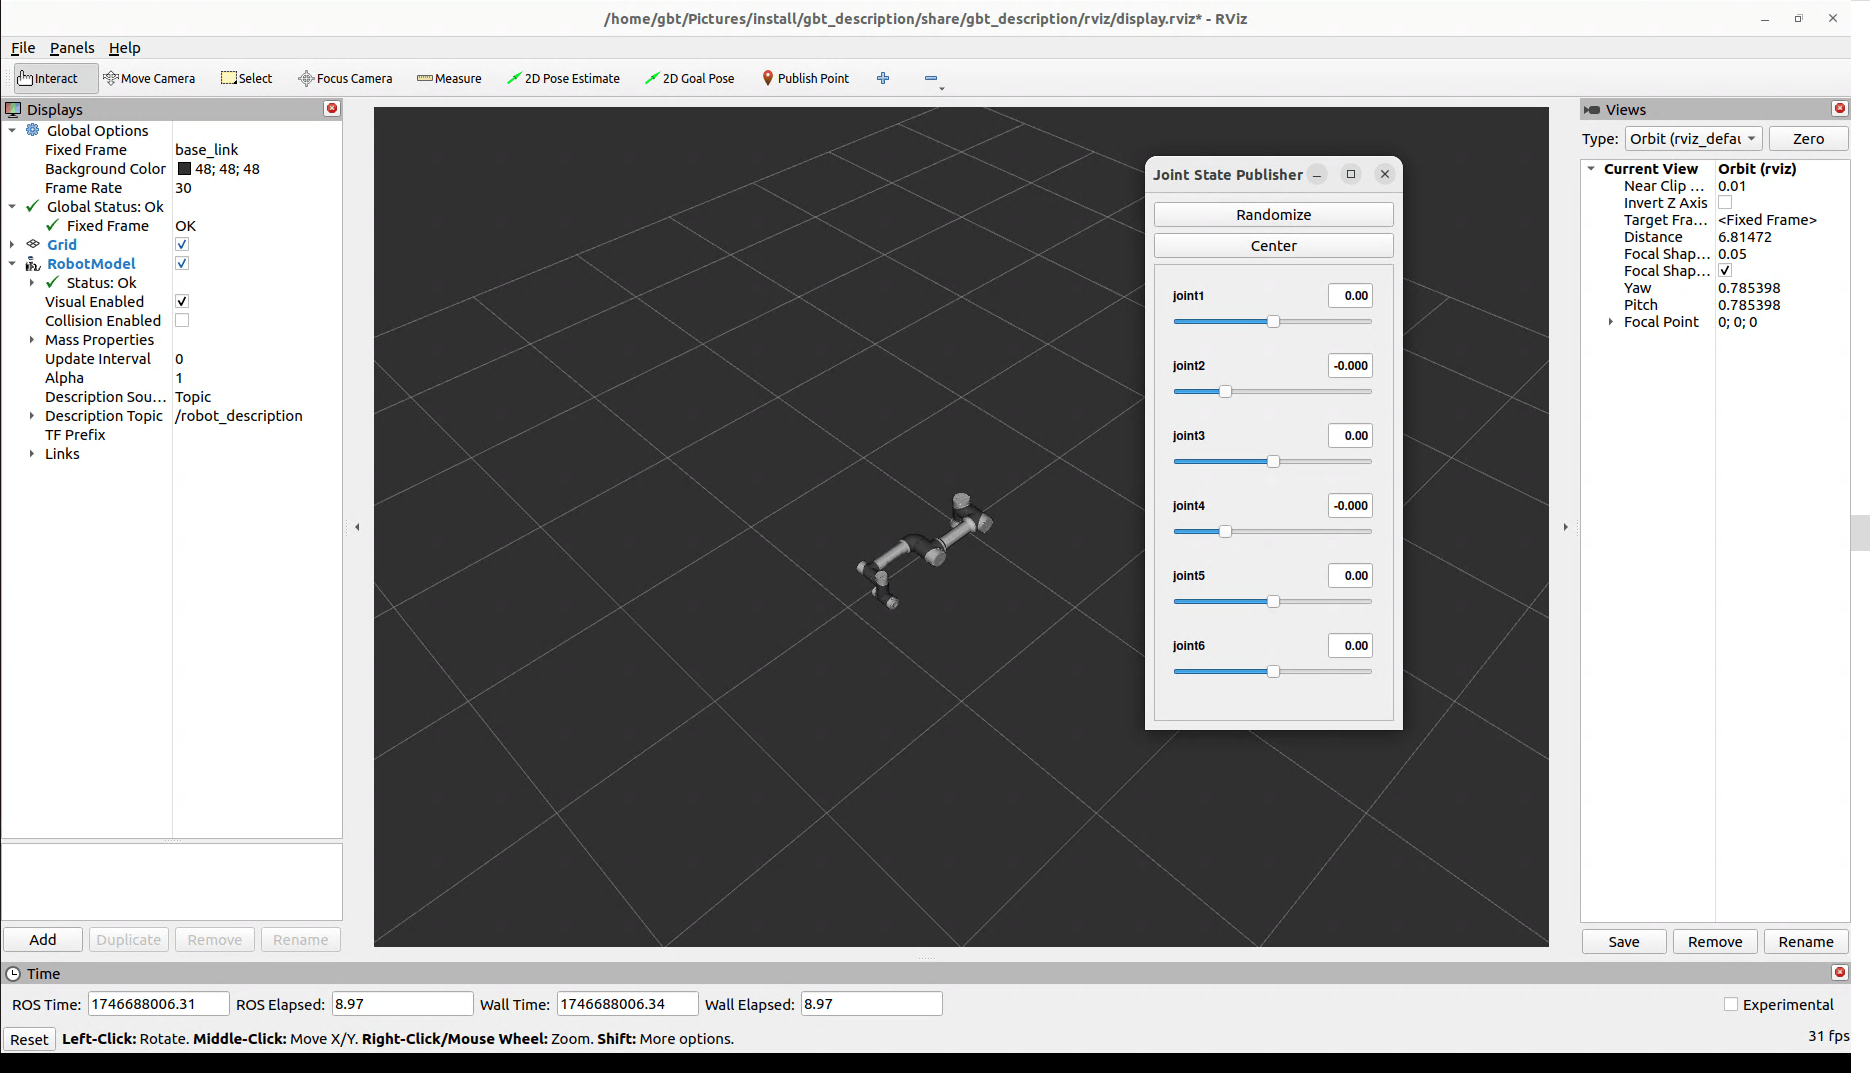
Task: Activate the Focus Camera tool
Action: tap(345, 78)
